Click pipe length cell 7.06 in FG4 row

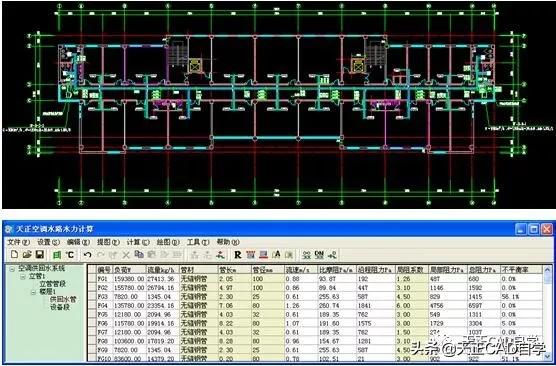tap(233, 305)
